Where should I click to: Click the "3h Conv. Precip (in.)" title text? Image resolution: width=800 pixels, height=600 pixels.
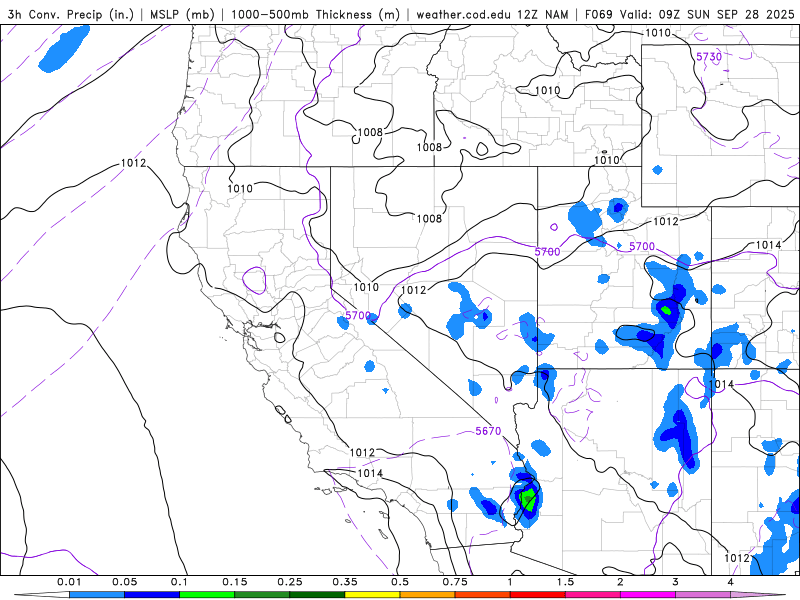[70, 14]
